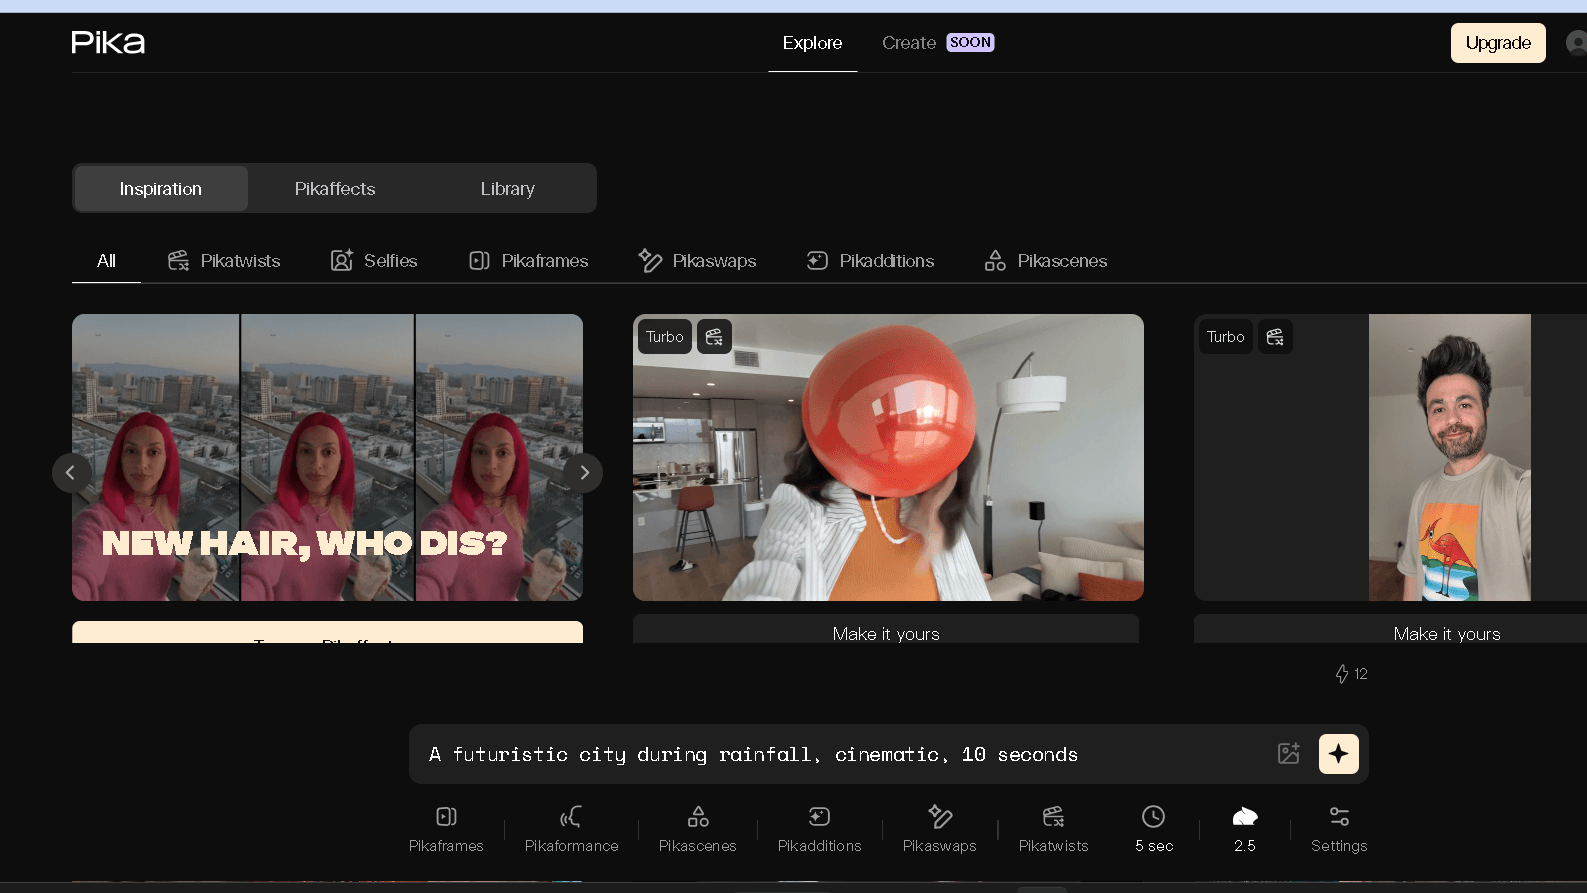Image resolution: width=1587 pixels, height=893 pixels.
Task: Open the user profile avatar
Action: click(x=1576, y=43)
